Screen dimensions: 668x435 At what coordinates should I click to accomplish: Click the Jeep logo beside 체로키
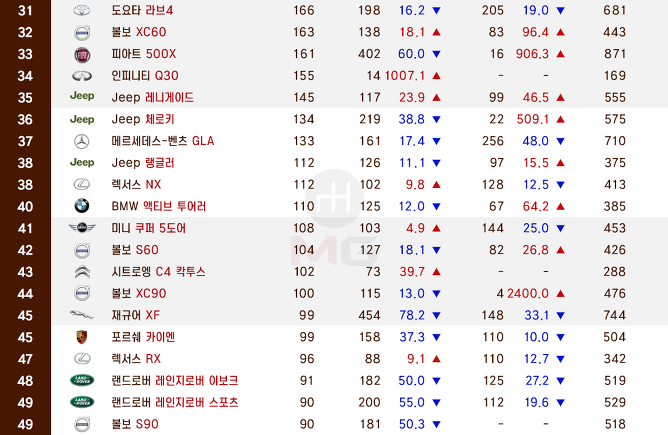coord(82,119)
